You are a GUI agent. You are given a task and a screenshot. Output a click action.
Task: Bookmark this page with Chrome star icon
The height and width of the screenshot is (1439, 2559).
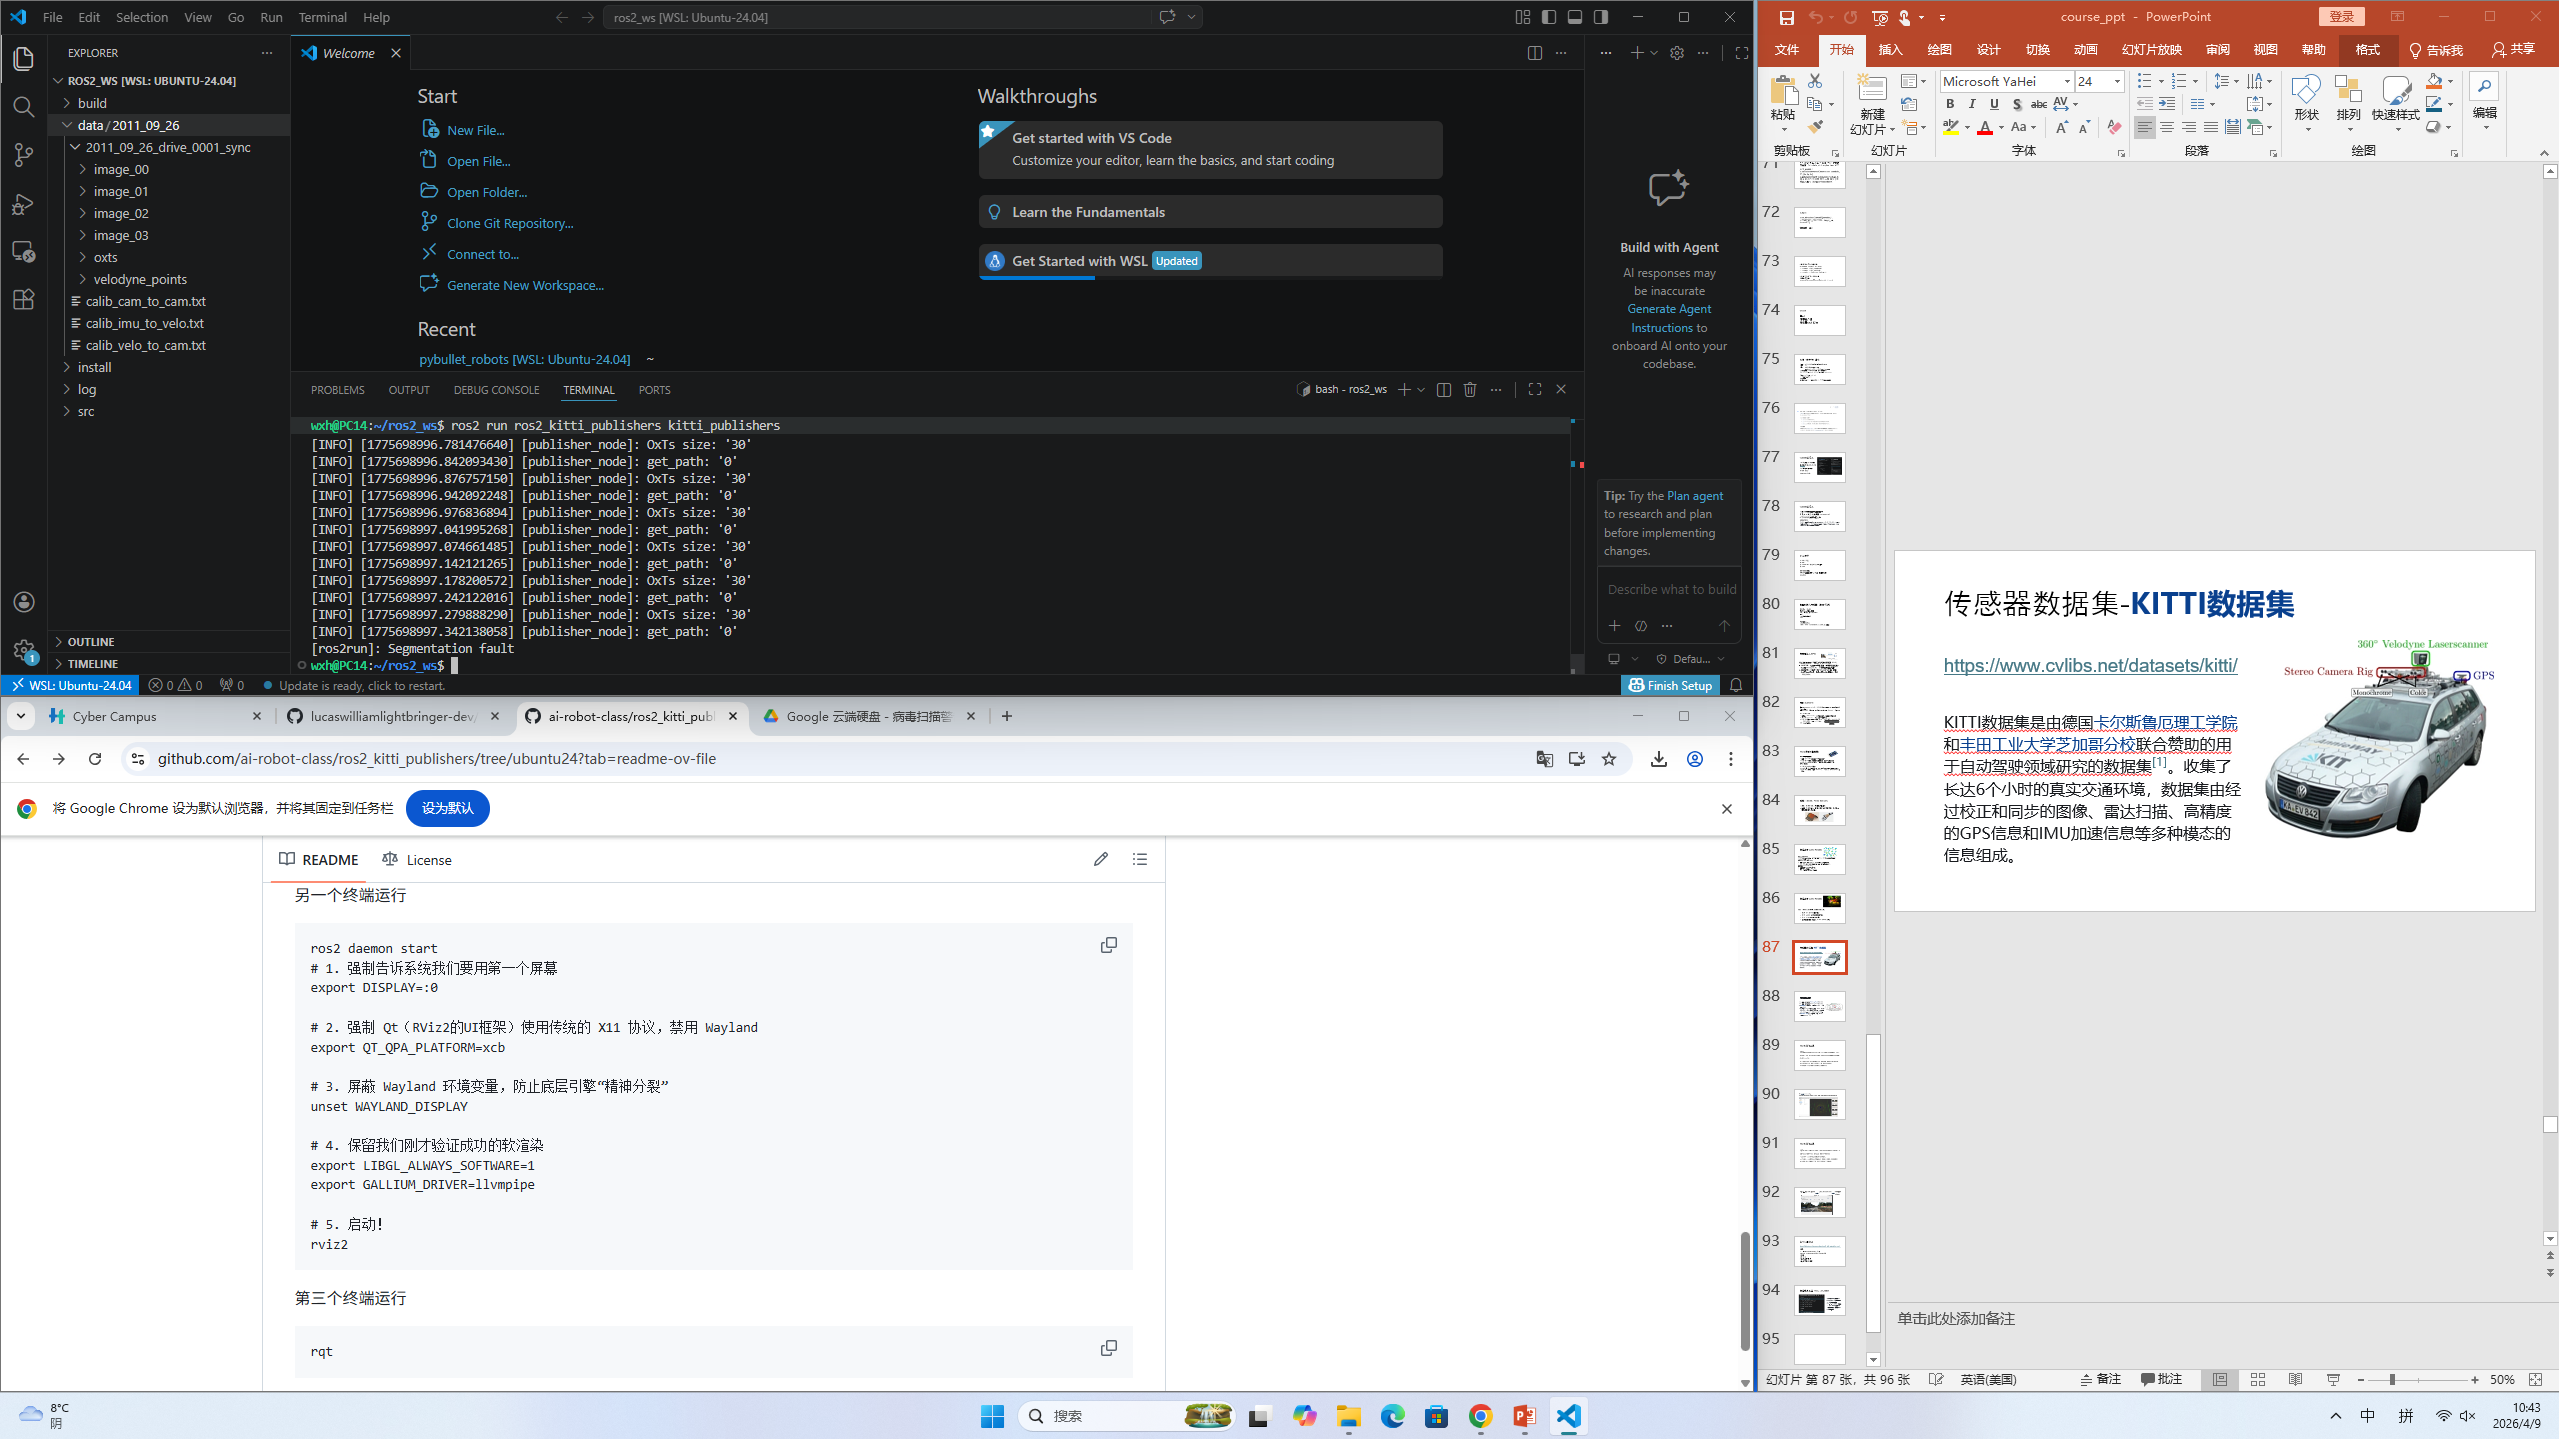coord(1609,759)
